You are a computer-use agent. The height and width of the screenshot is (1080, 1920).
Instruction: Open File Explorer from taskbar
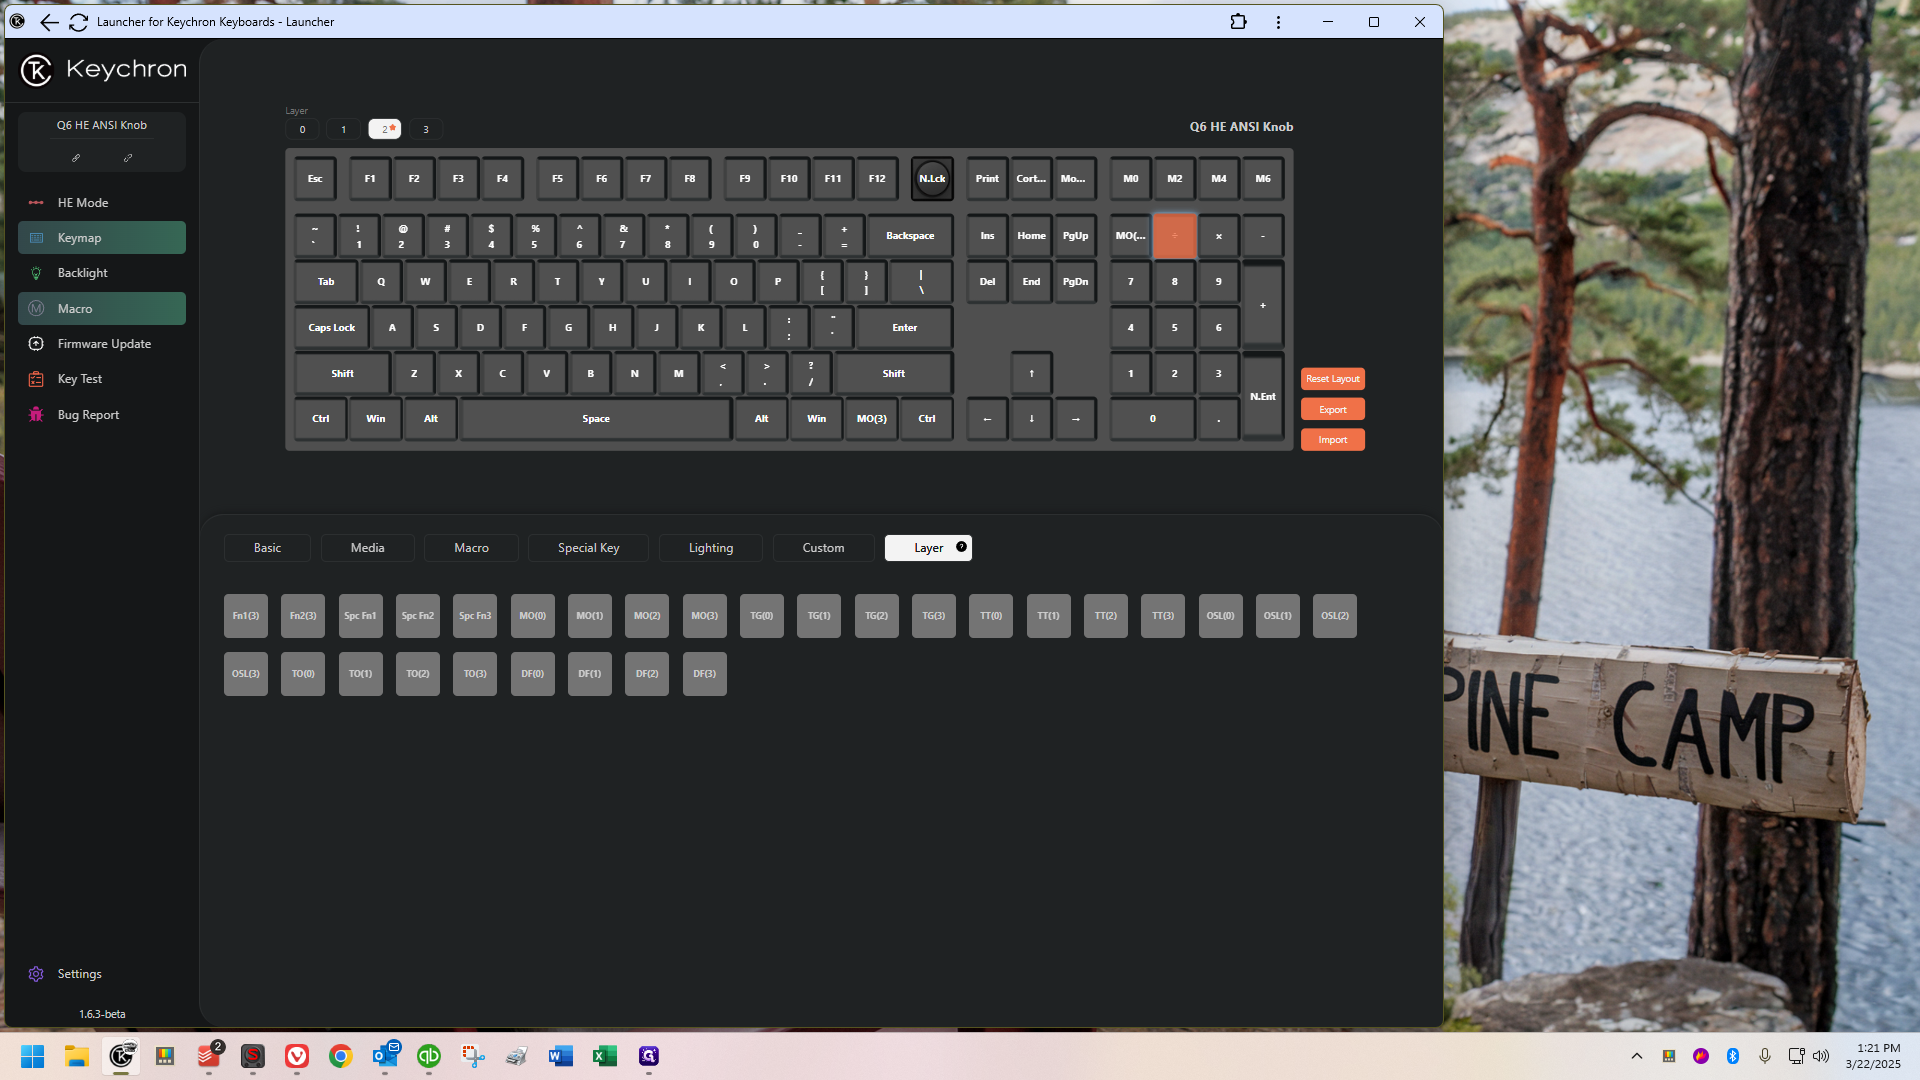tap(77, 1056)
